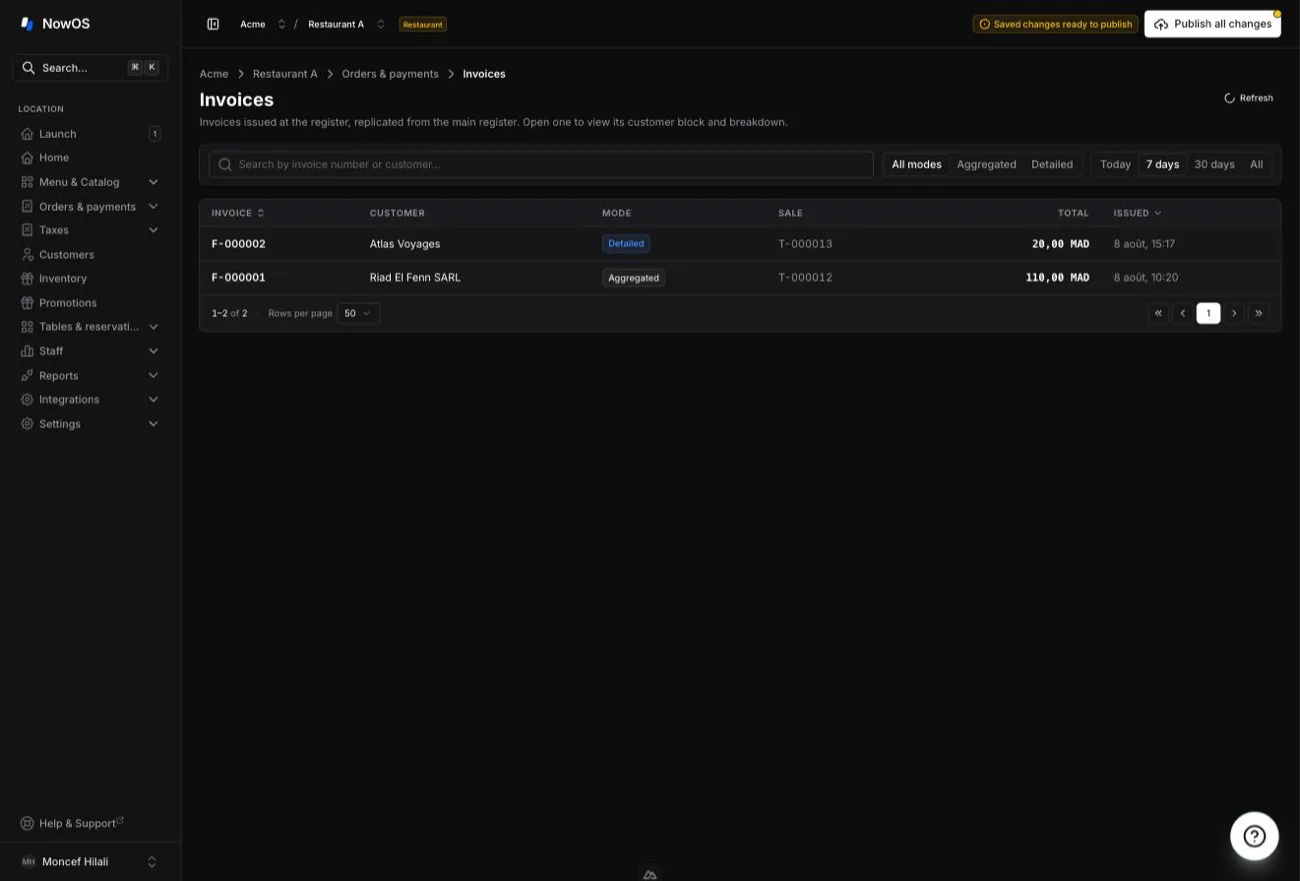The height and width of the screenshot is (881, 1300).
Task: Click the Menu & Catalog icon
Action: (27, 182)
